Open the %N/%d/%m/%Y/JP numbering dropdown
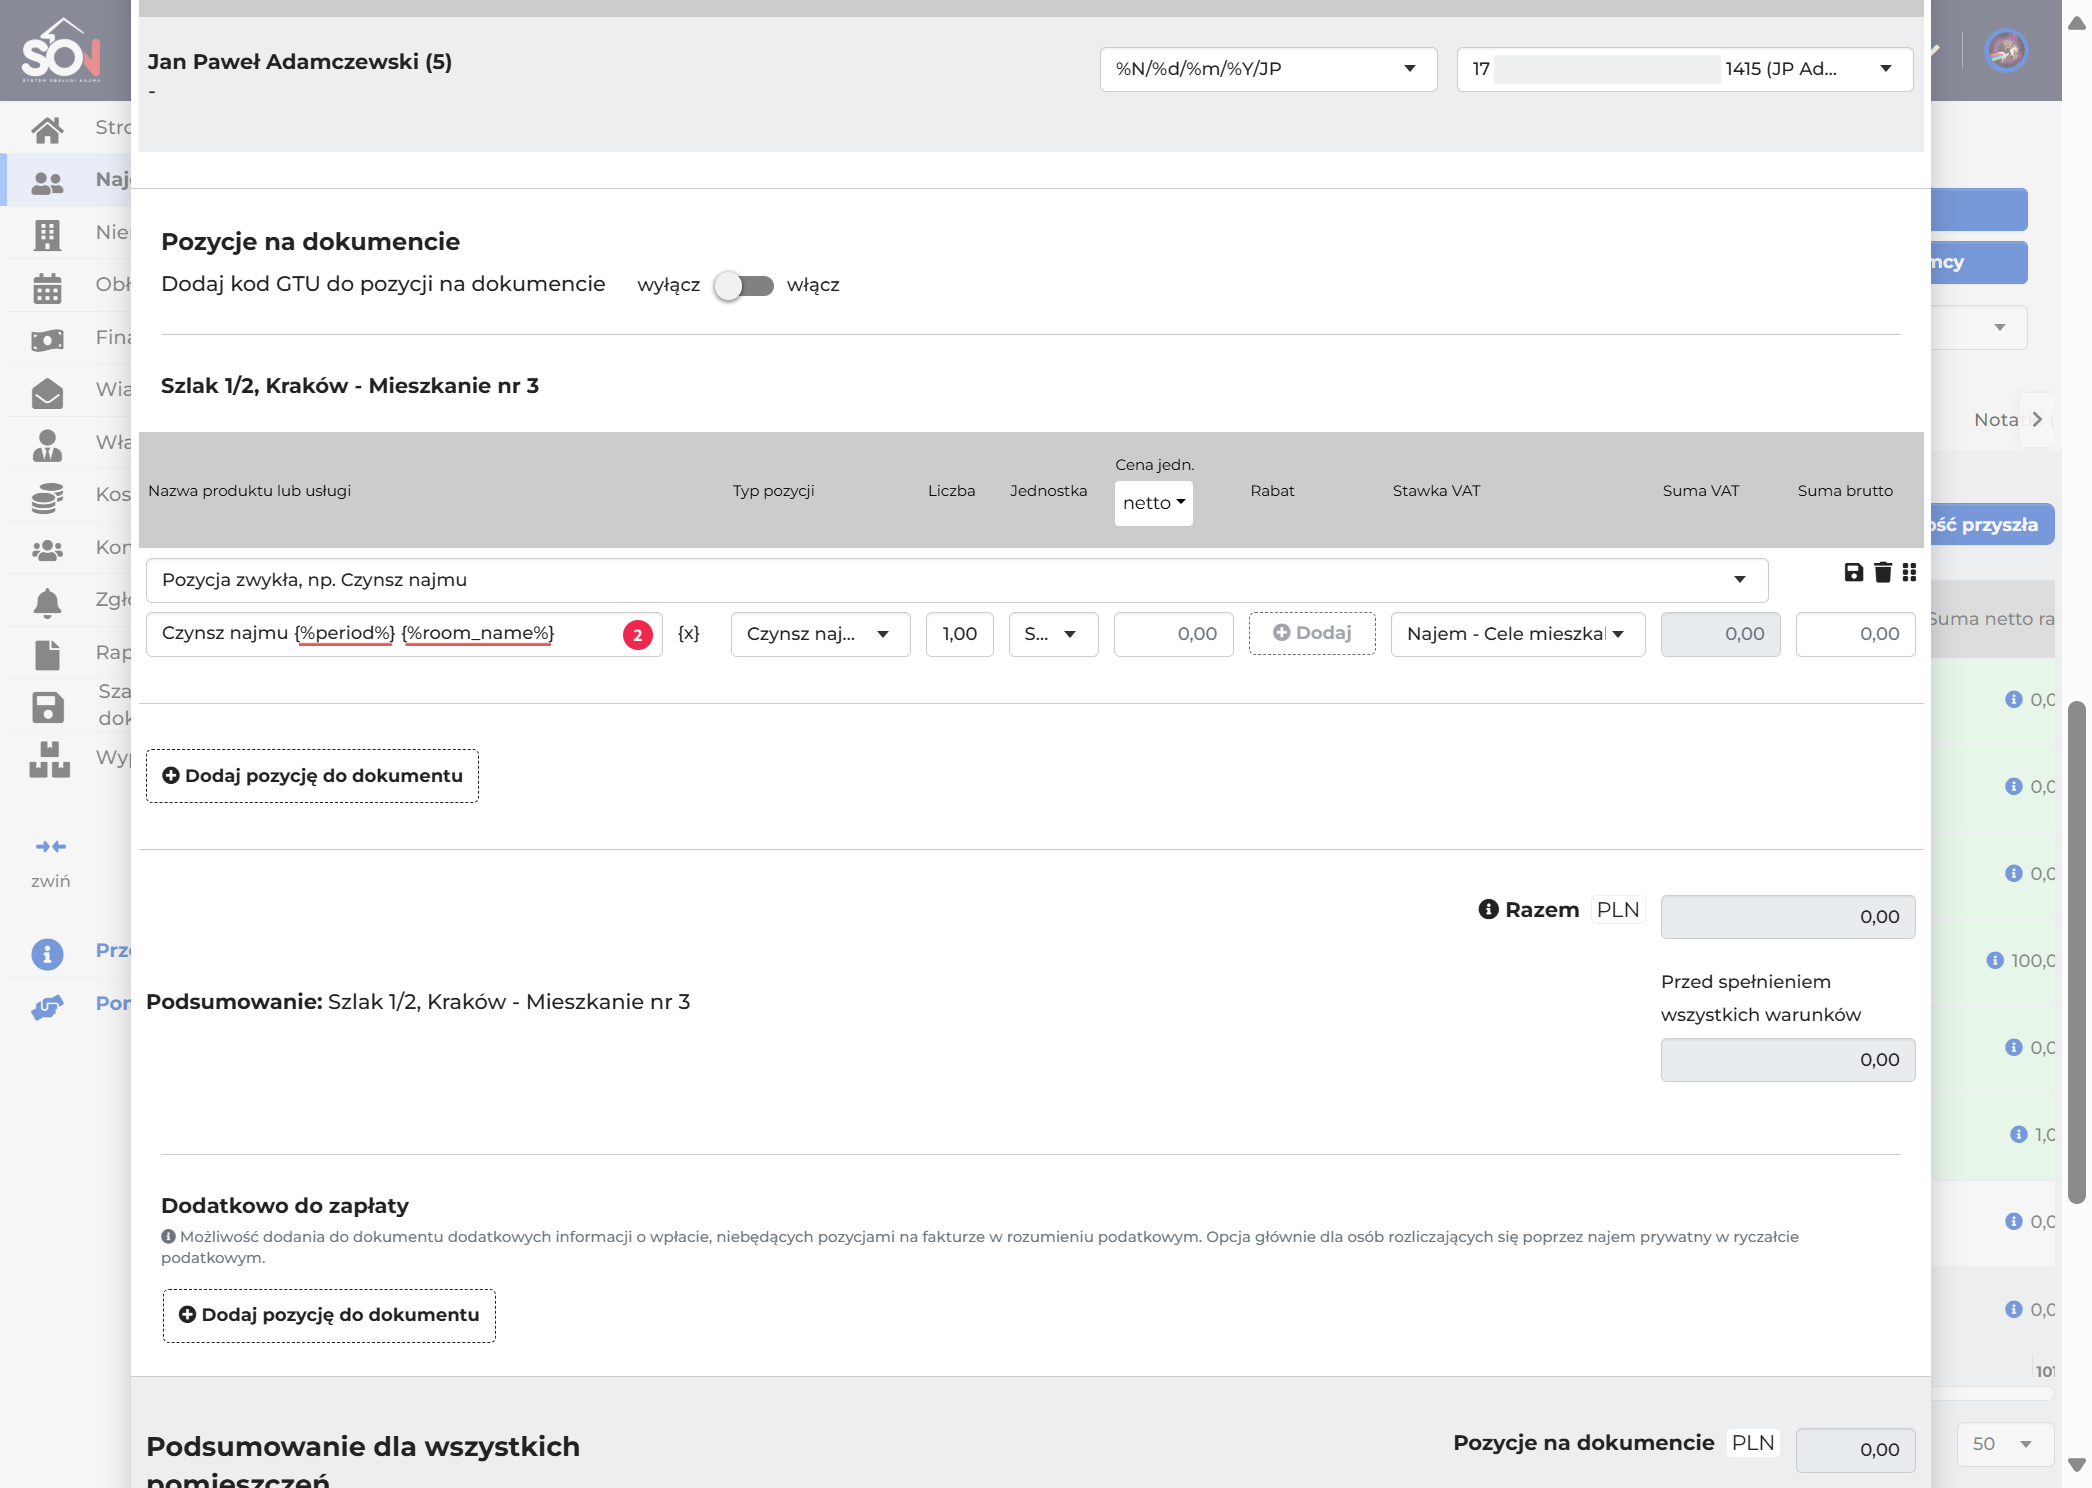Image resolution: width=2092 pixels, height=1488 pixels. click(1268, 69)
